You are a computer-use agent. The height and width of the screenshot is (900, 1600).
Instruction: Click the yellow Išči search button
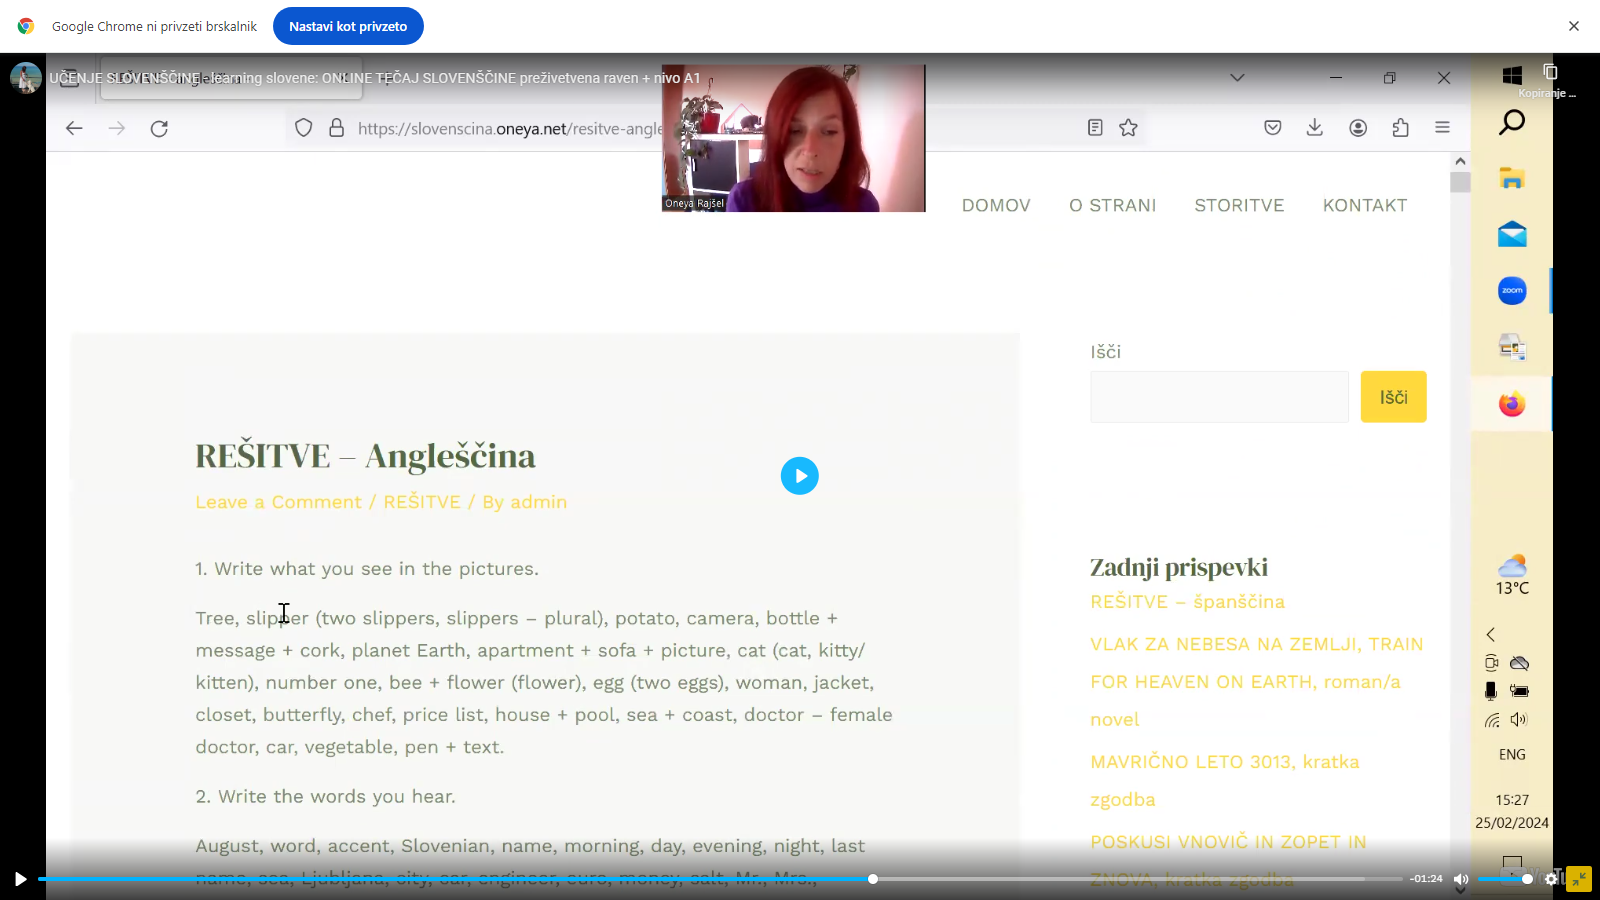pos(1393,397)
